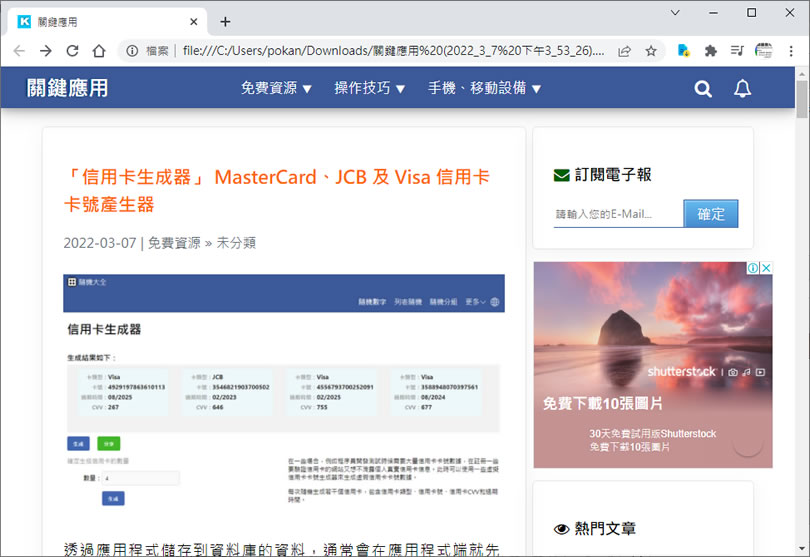Screen dimensions: 810x557
Task: Open a new browser tab
Action: coord(225,22)
